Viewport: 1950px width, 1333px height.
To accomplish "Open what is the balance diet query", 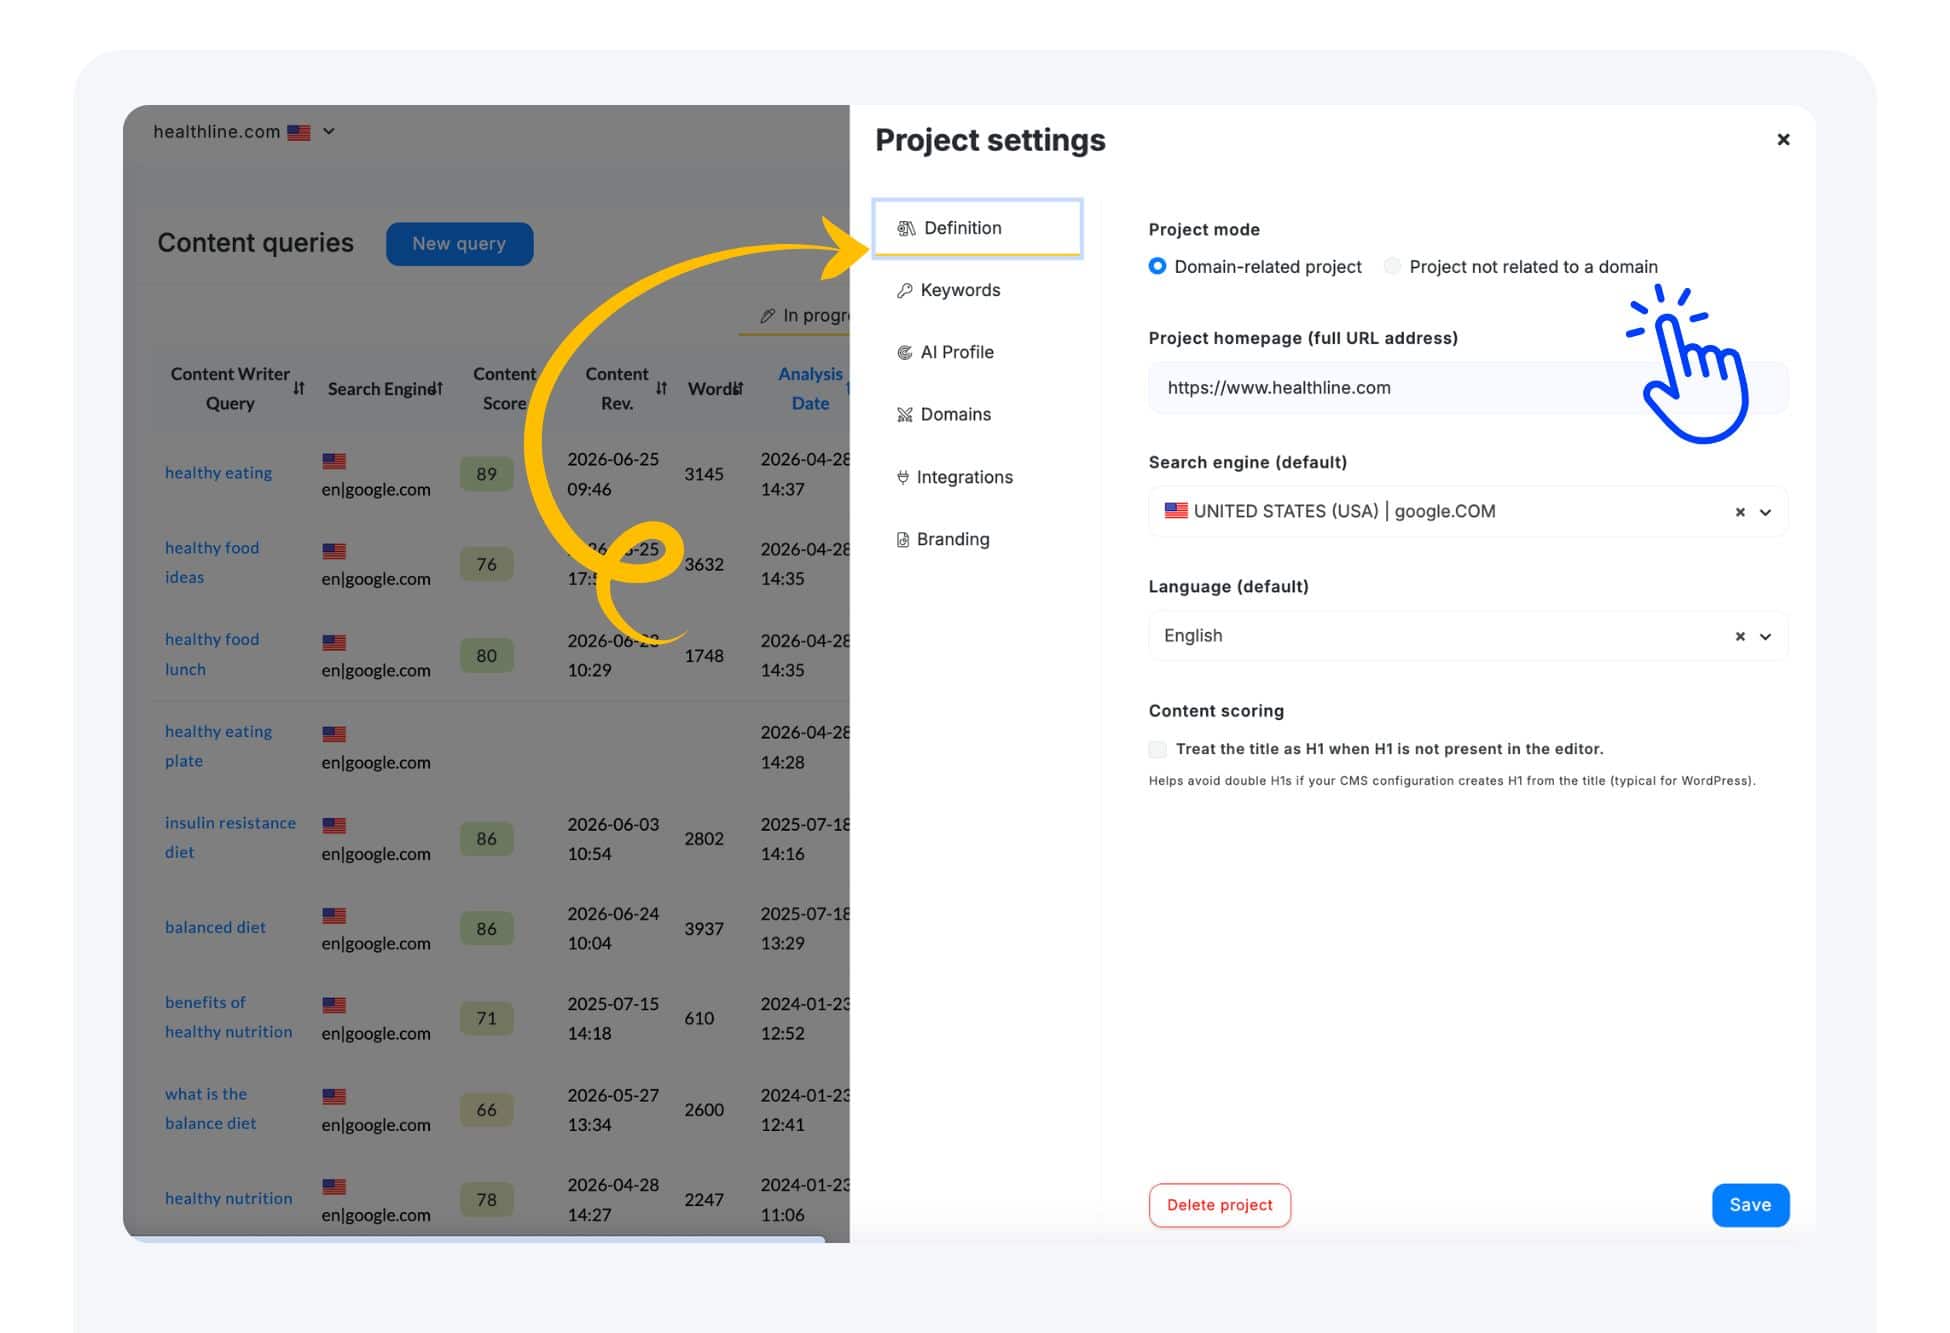I will click(210, 1108).
